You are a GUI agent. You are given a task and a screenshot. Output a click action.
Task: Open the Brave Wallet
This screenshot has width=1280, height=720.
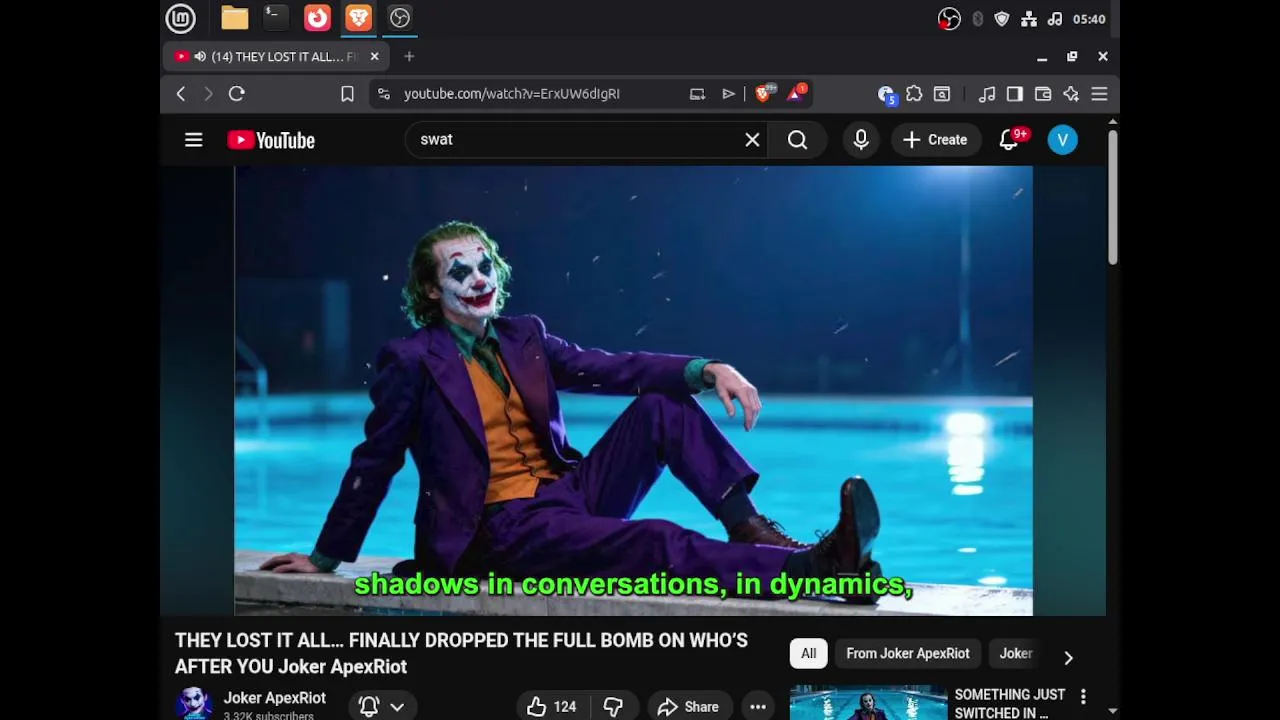tap(1043, 94)
